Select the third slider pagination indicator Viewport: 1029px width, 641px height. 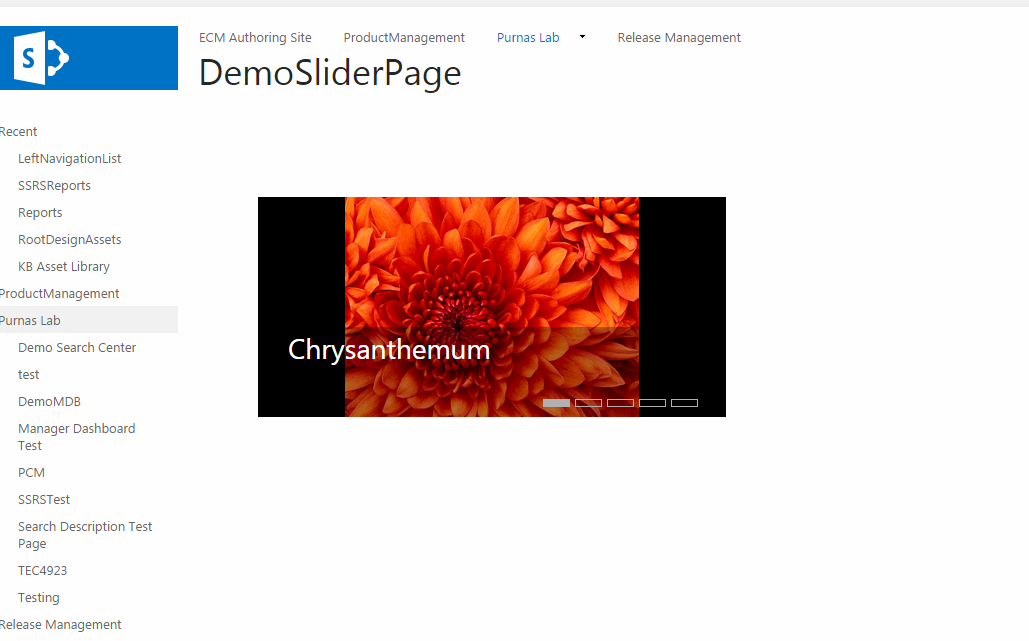620,402
